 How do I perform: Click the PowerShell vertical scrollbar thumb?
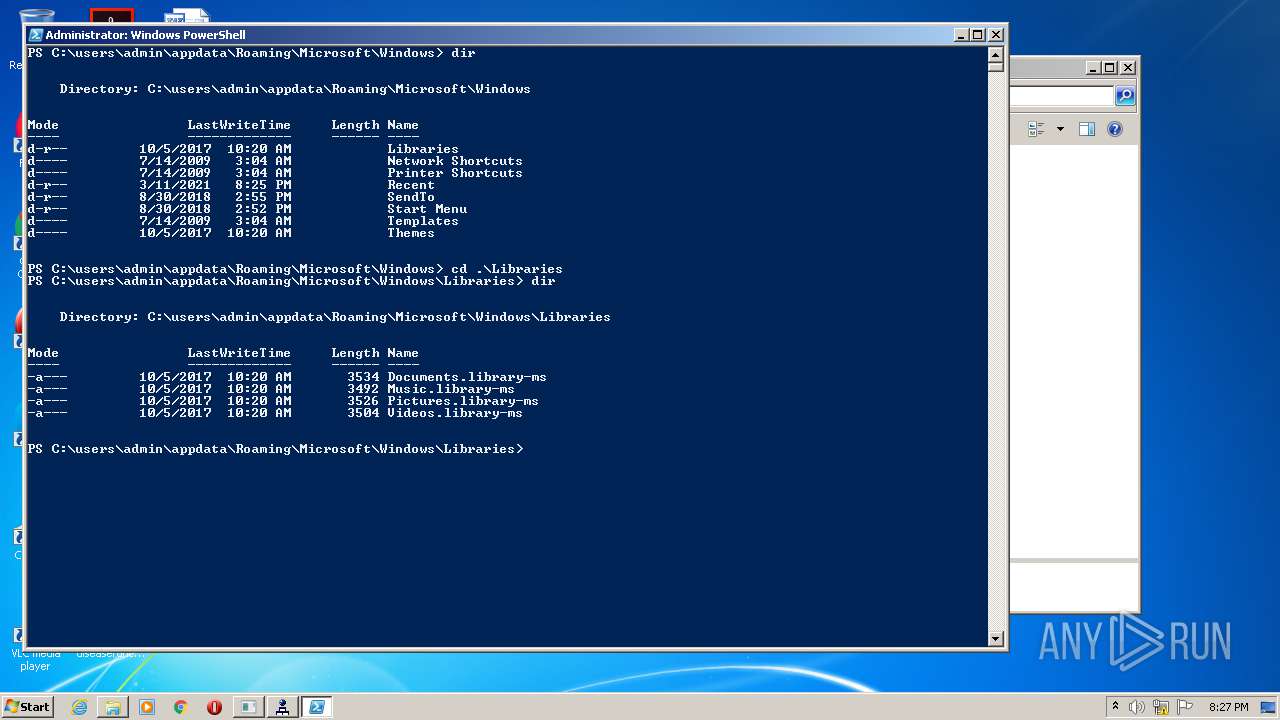click(x=995, y=66)
